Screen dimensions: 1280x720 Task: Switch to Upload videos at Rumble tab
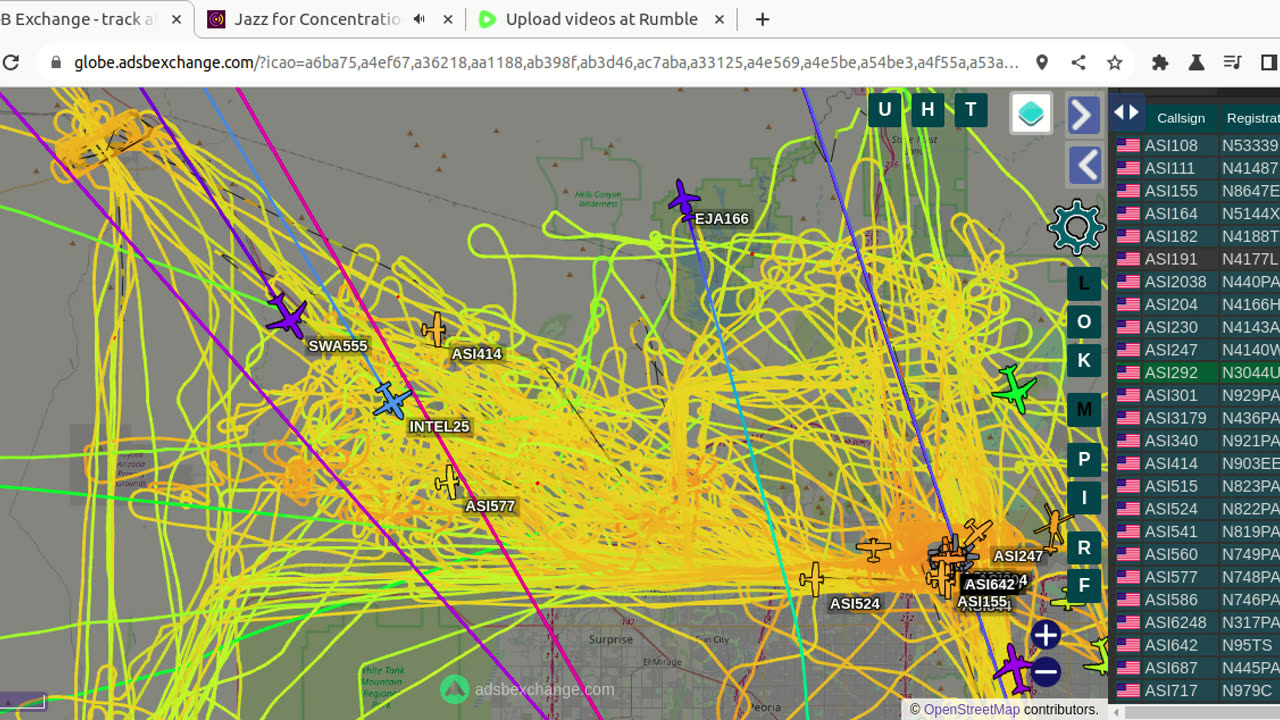601,19
